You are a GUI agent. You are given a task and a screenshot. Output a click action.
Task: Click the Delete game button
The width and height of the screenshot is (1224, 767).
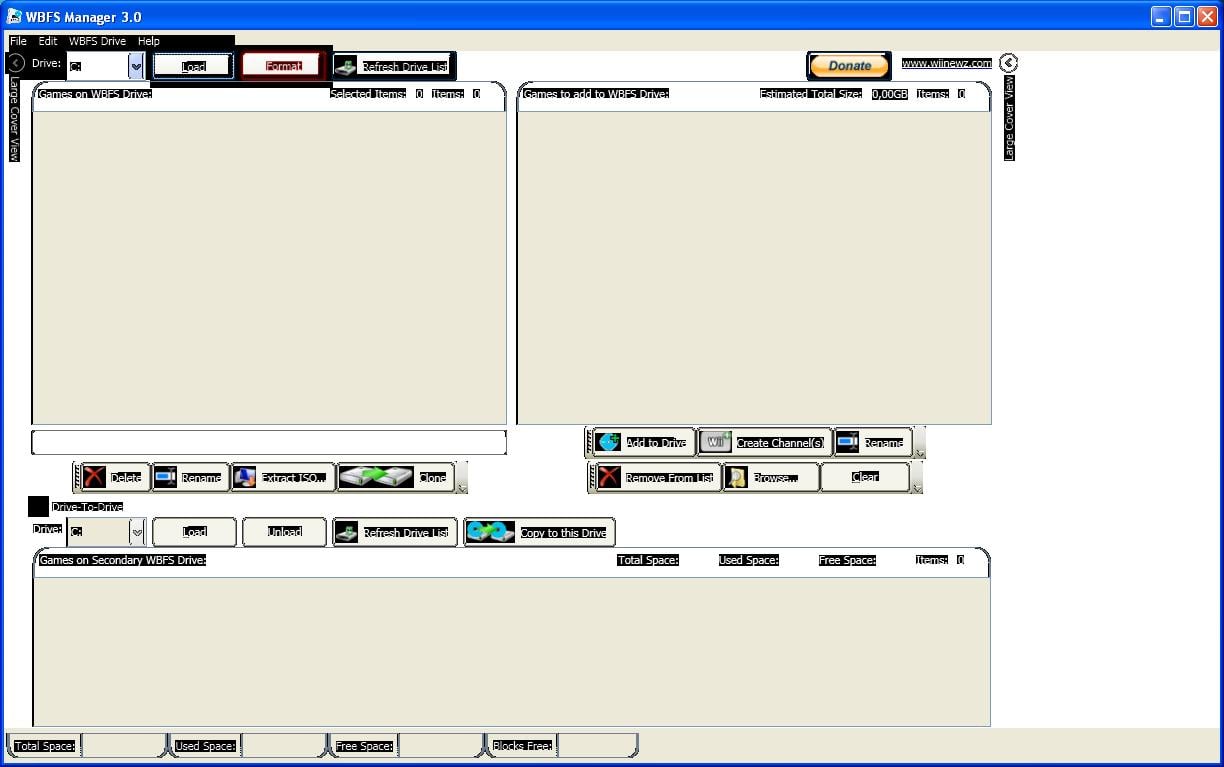point(116,477)
